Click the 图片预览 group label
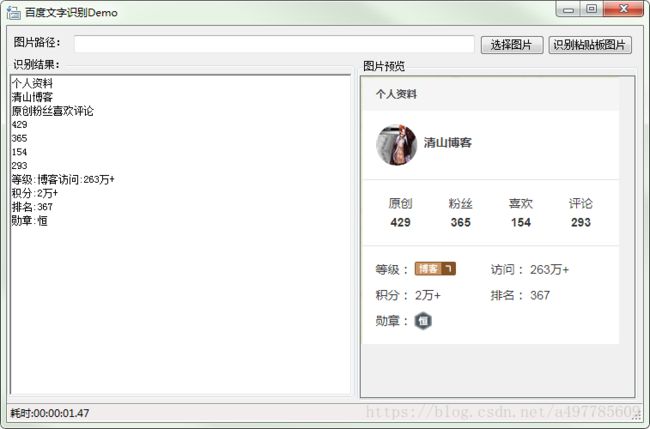Viewport: 650px width, 429px height. click(x=384, y=66)
